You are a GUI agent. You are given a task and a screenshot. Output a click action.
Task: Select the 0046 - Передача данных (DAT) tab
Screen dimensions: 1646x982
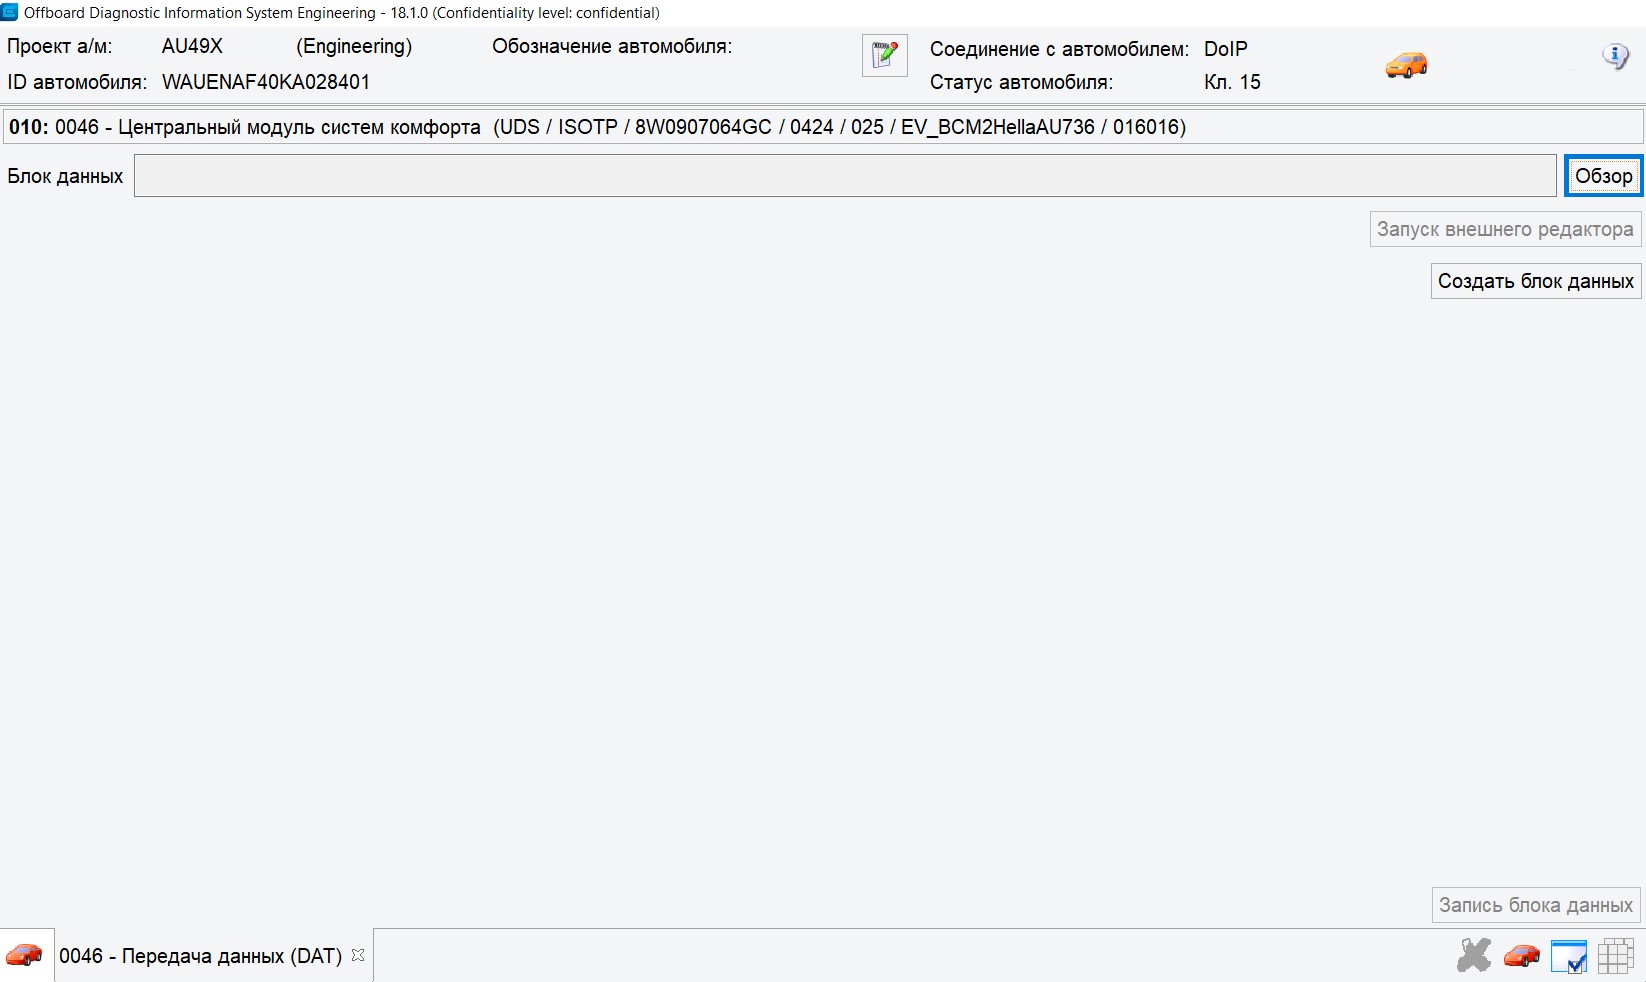click(200, 956)
